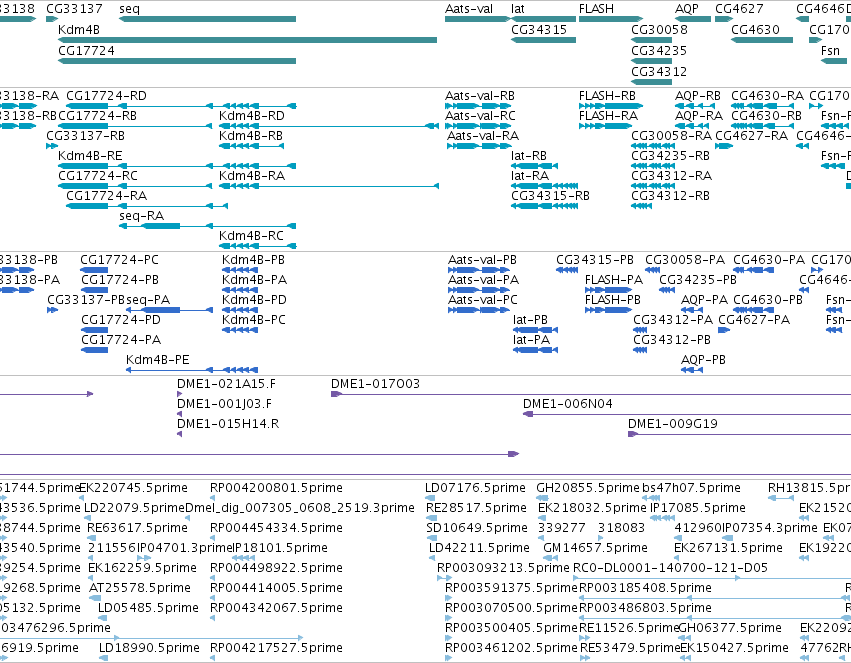Screen dimensions: 851x663
Task: Click clone DME1-001J03.F marker
Action: [180, 414]
